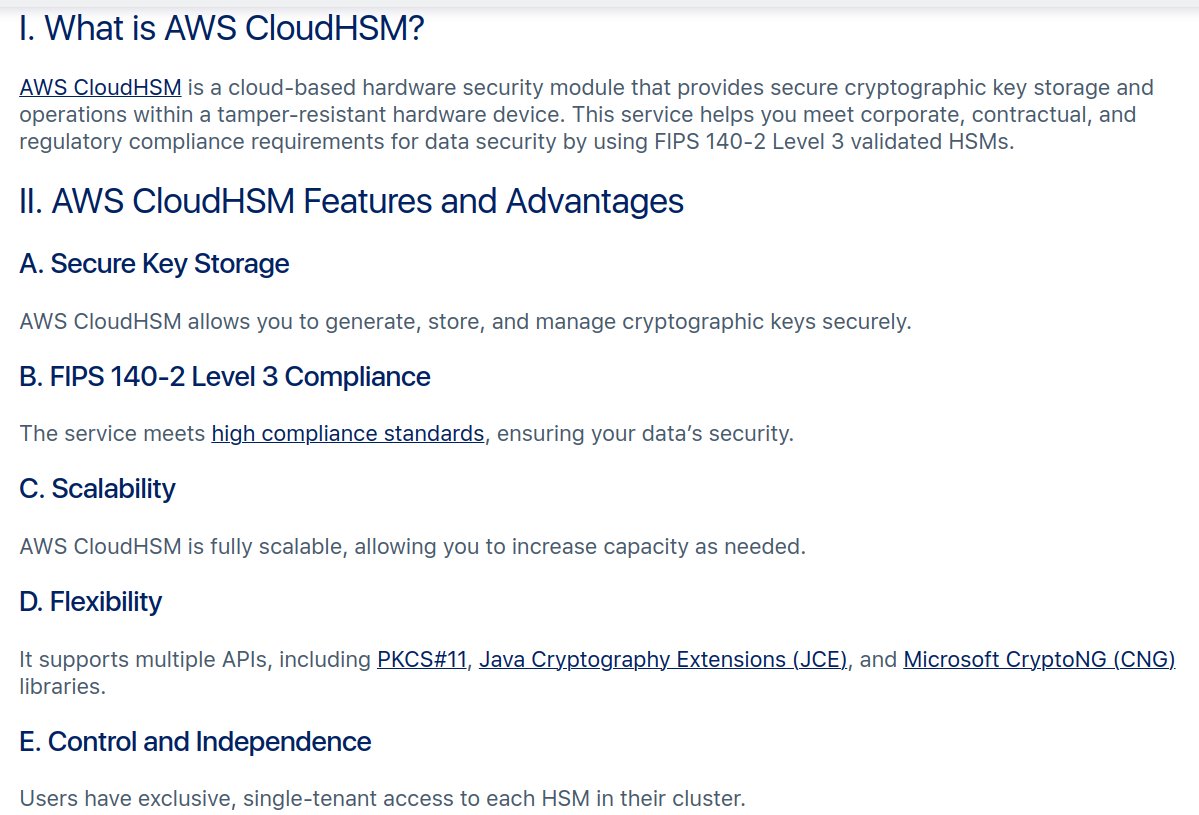Click the text 'ensuring your data's security'
Screen dimensions: 1199x815
point(645,433)
